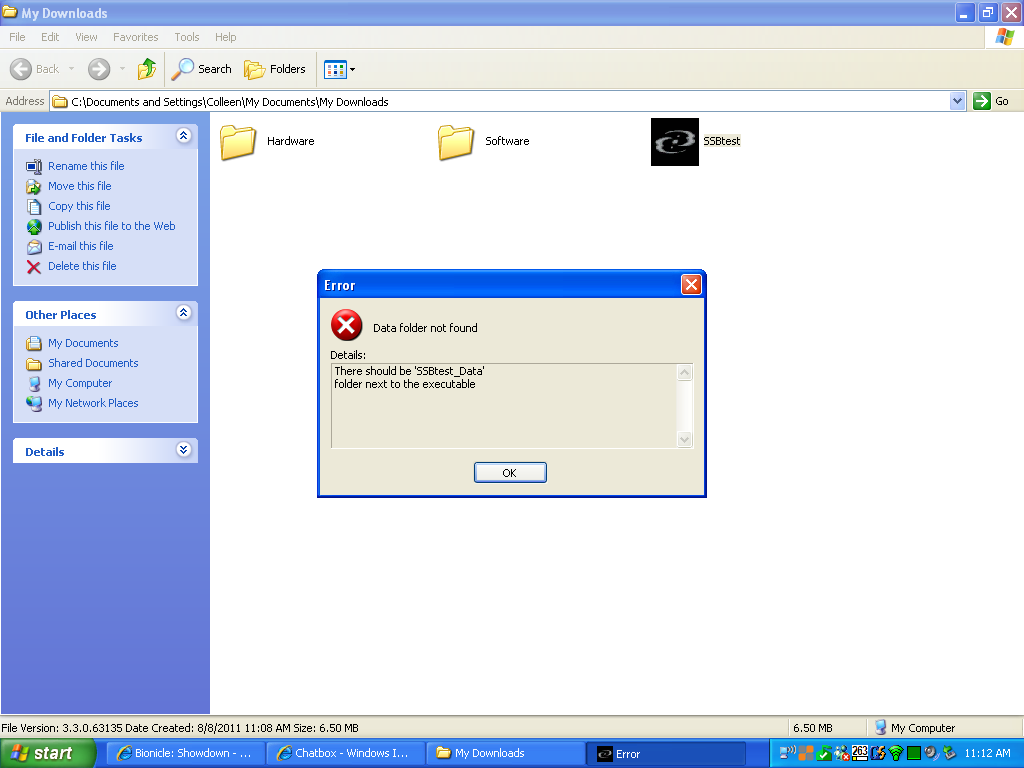The height and width of the screenshot is (768, 1024).
Task: Click the orange squares tray icon
Action: [806, 753]
